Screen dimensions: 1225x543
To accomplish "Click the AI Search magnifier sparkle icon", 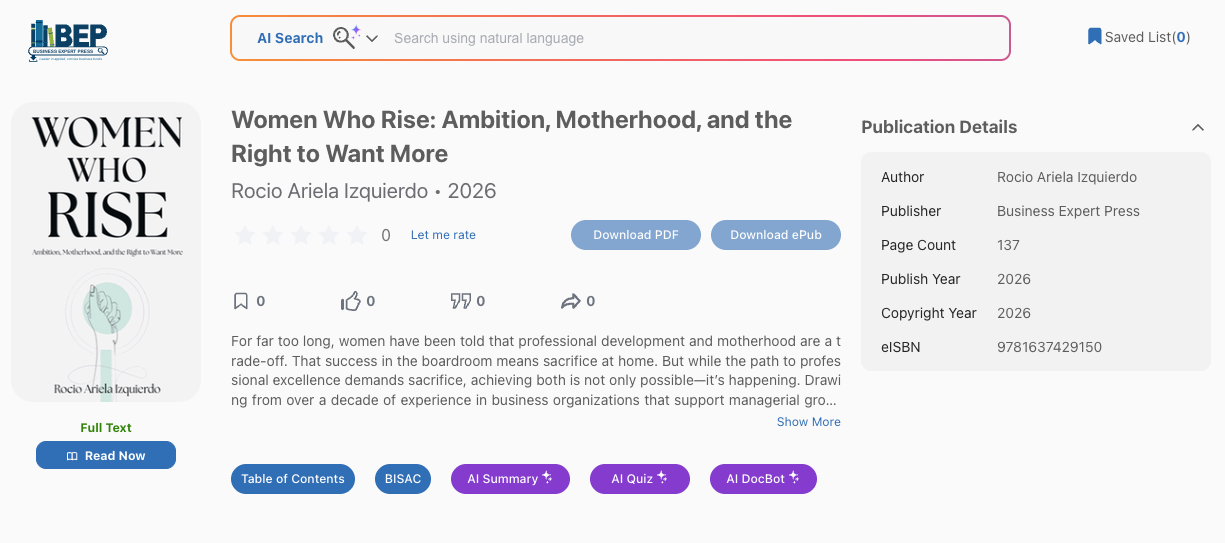I will [x=346, y=38].
